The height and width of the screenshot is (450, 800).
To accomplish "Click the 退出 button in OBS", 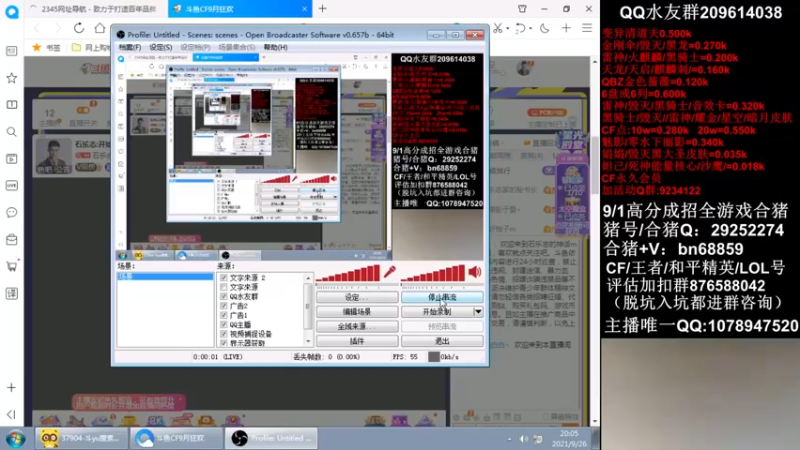I will [x=442, y=341].
